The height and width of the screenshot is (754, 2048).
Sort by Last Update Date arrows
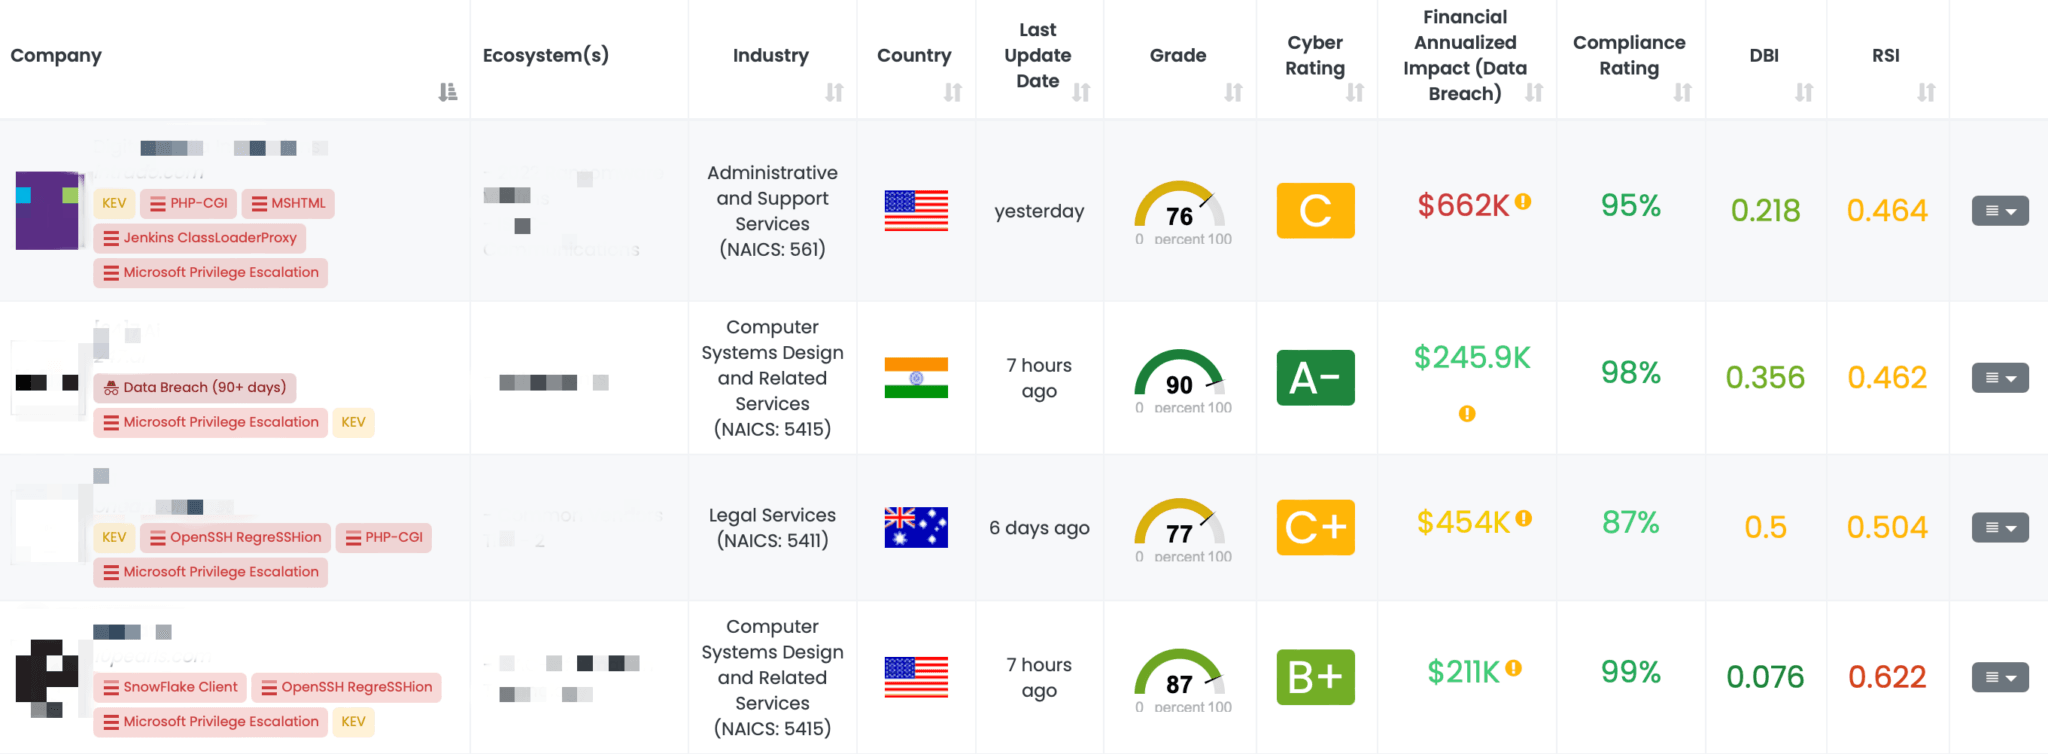click(1081, 92)
